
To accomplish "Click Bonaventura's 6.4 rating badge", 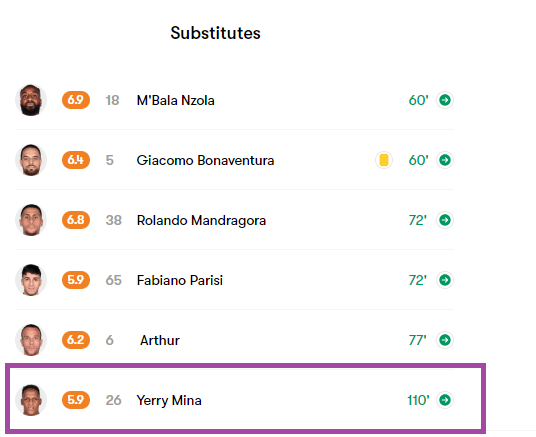I will (x=76, y=160).
